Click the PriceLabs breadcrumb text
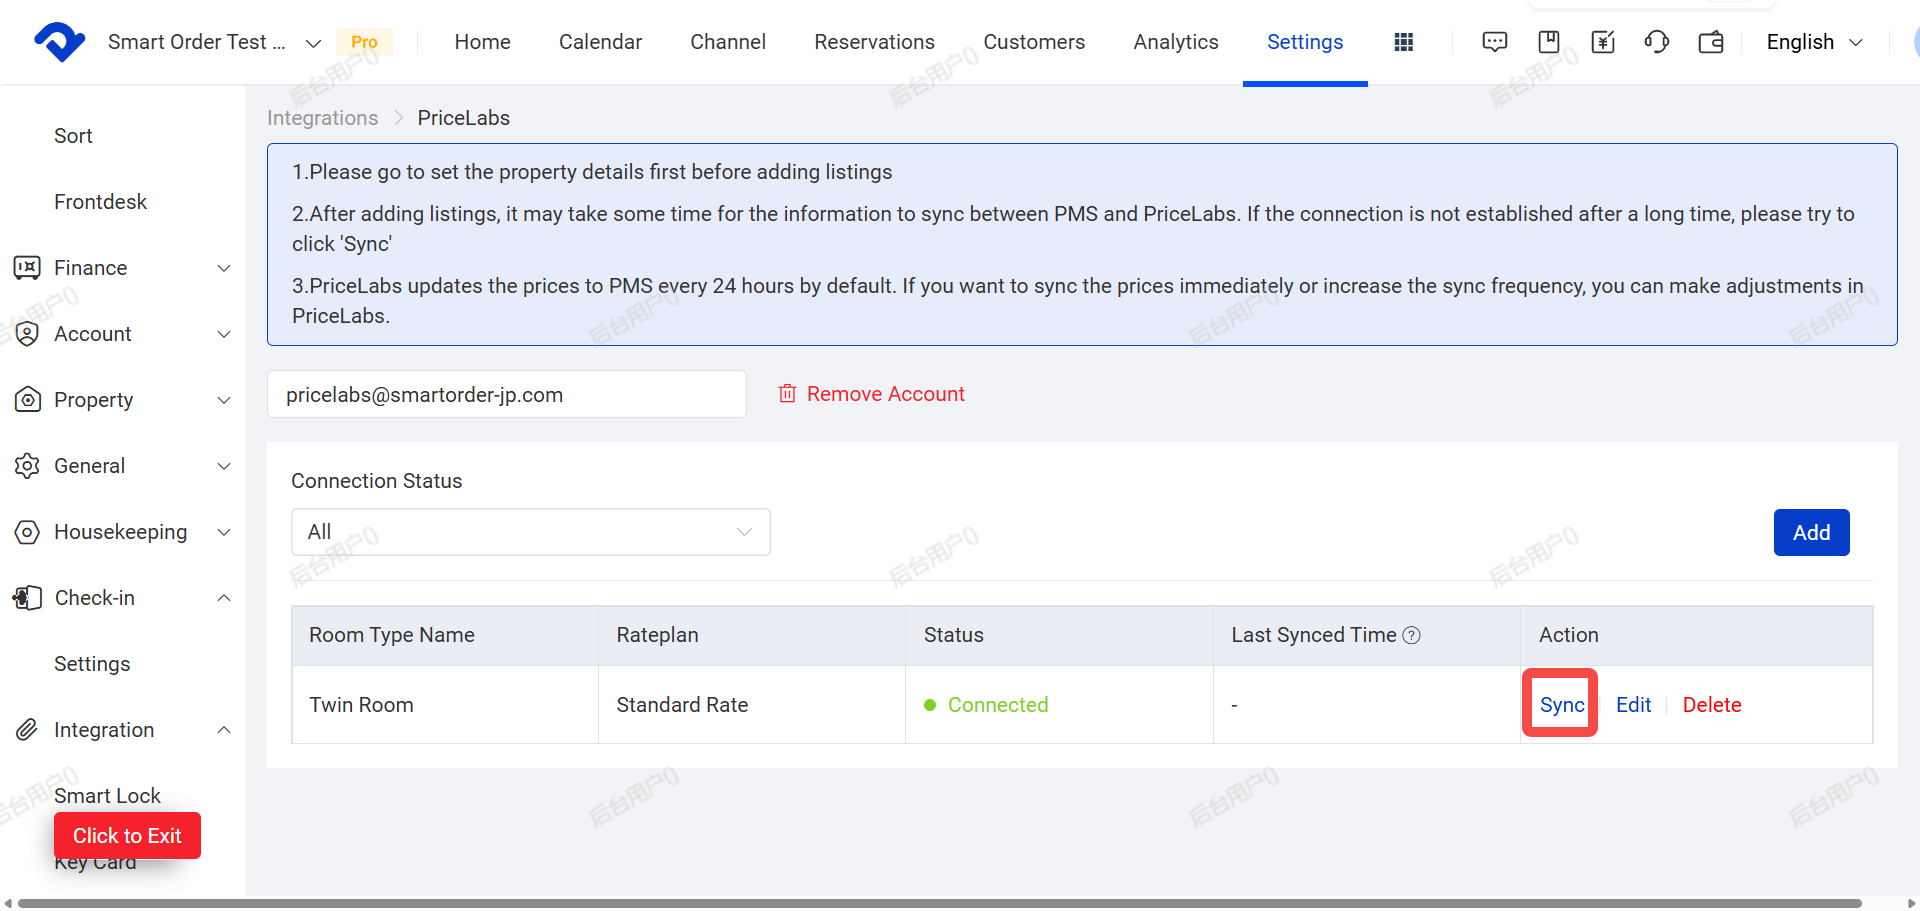The height and width of the screenshot is (911, 1920). click(x=463, y=118)
